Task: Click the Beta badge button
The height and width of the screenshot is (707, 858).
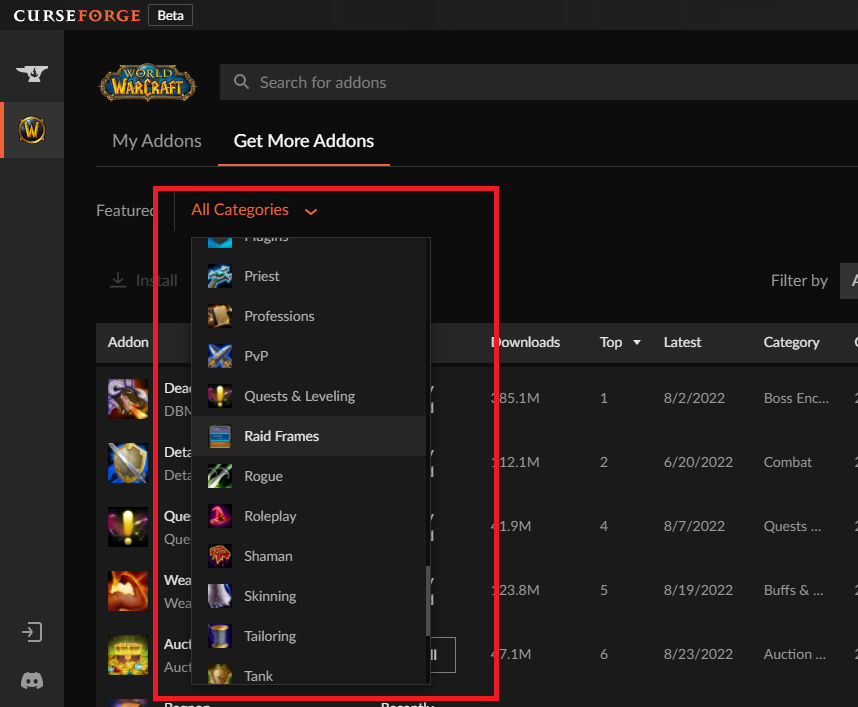Action: (170, 15)
